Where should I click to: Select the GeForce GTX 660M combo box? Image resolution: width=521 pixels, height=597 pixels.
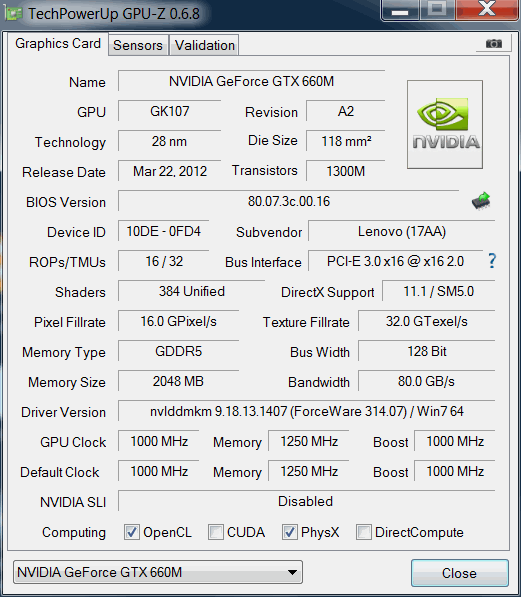tap(158, 572)
